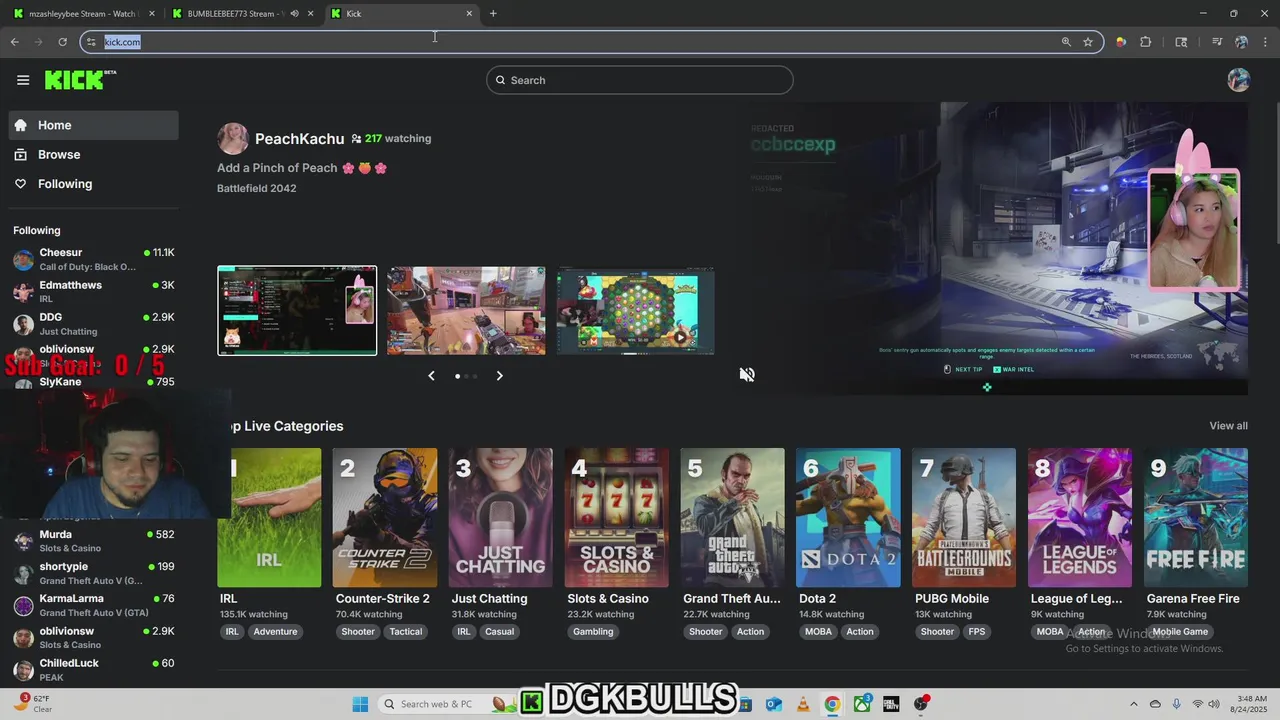Click the Casual tag under Just Chatting
The height and width of the screenshot is (720, 1280).
click(499, 632)
